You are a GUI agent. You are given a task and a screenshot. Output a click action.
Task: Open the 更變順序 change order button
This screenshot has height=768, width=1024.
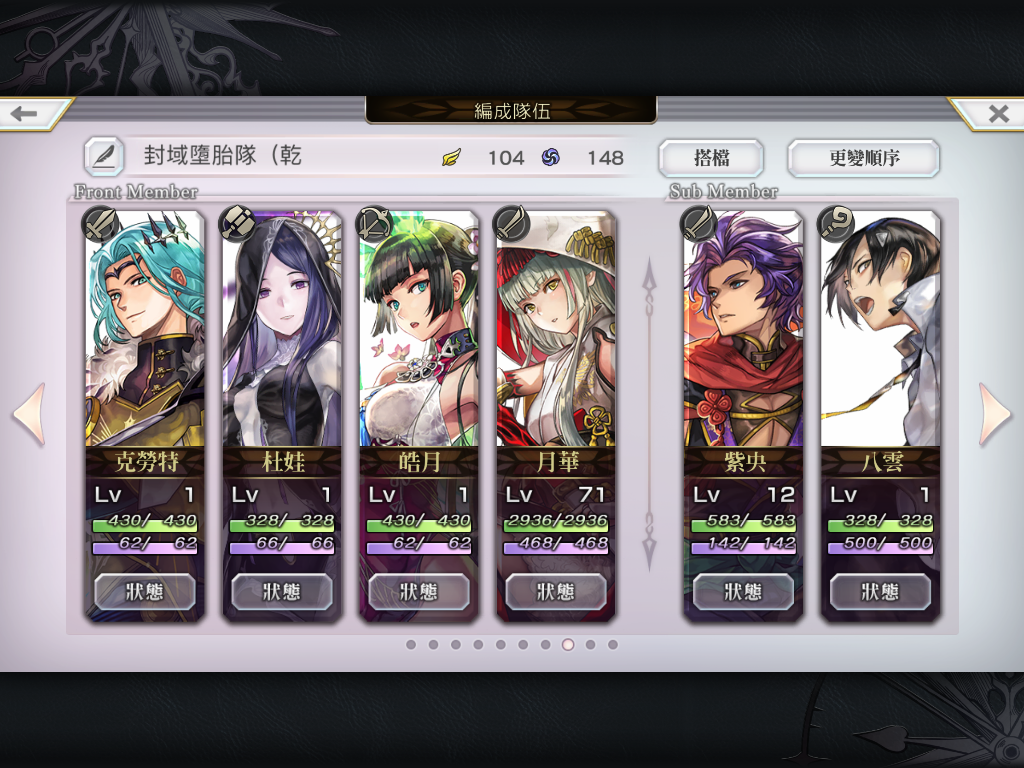pyautogui.click(x=864, y=158)
